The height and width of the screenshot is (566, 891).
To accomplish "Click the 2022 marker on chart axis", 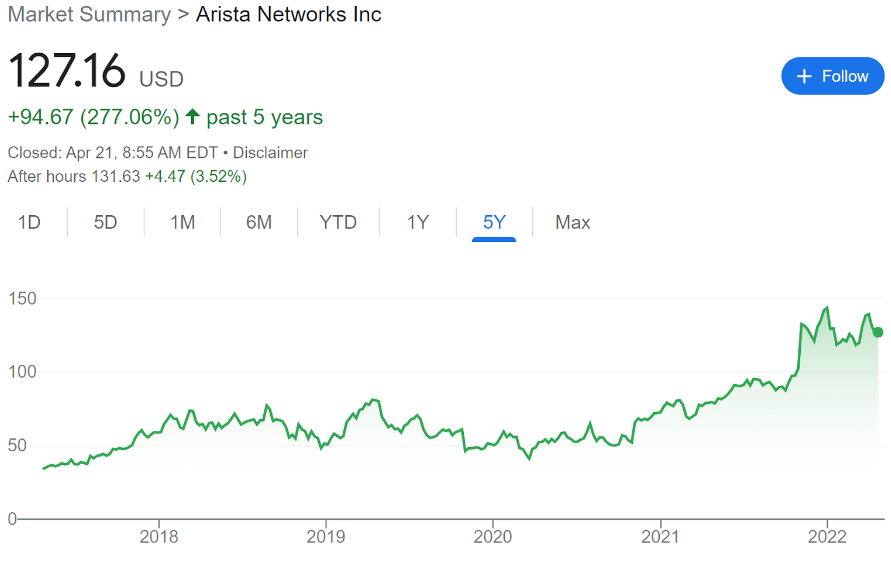I will (827, 536).
